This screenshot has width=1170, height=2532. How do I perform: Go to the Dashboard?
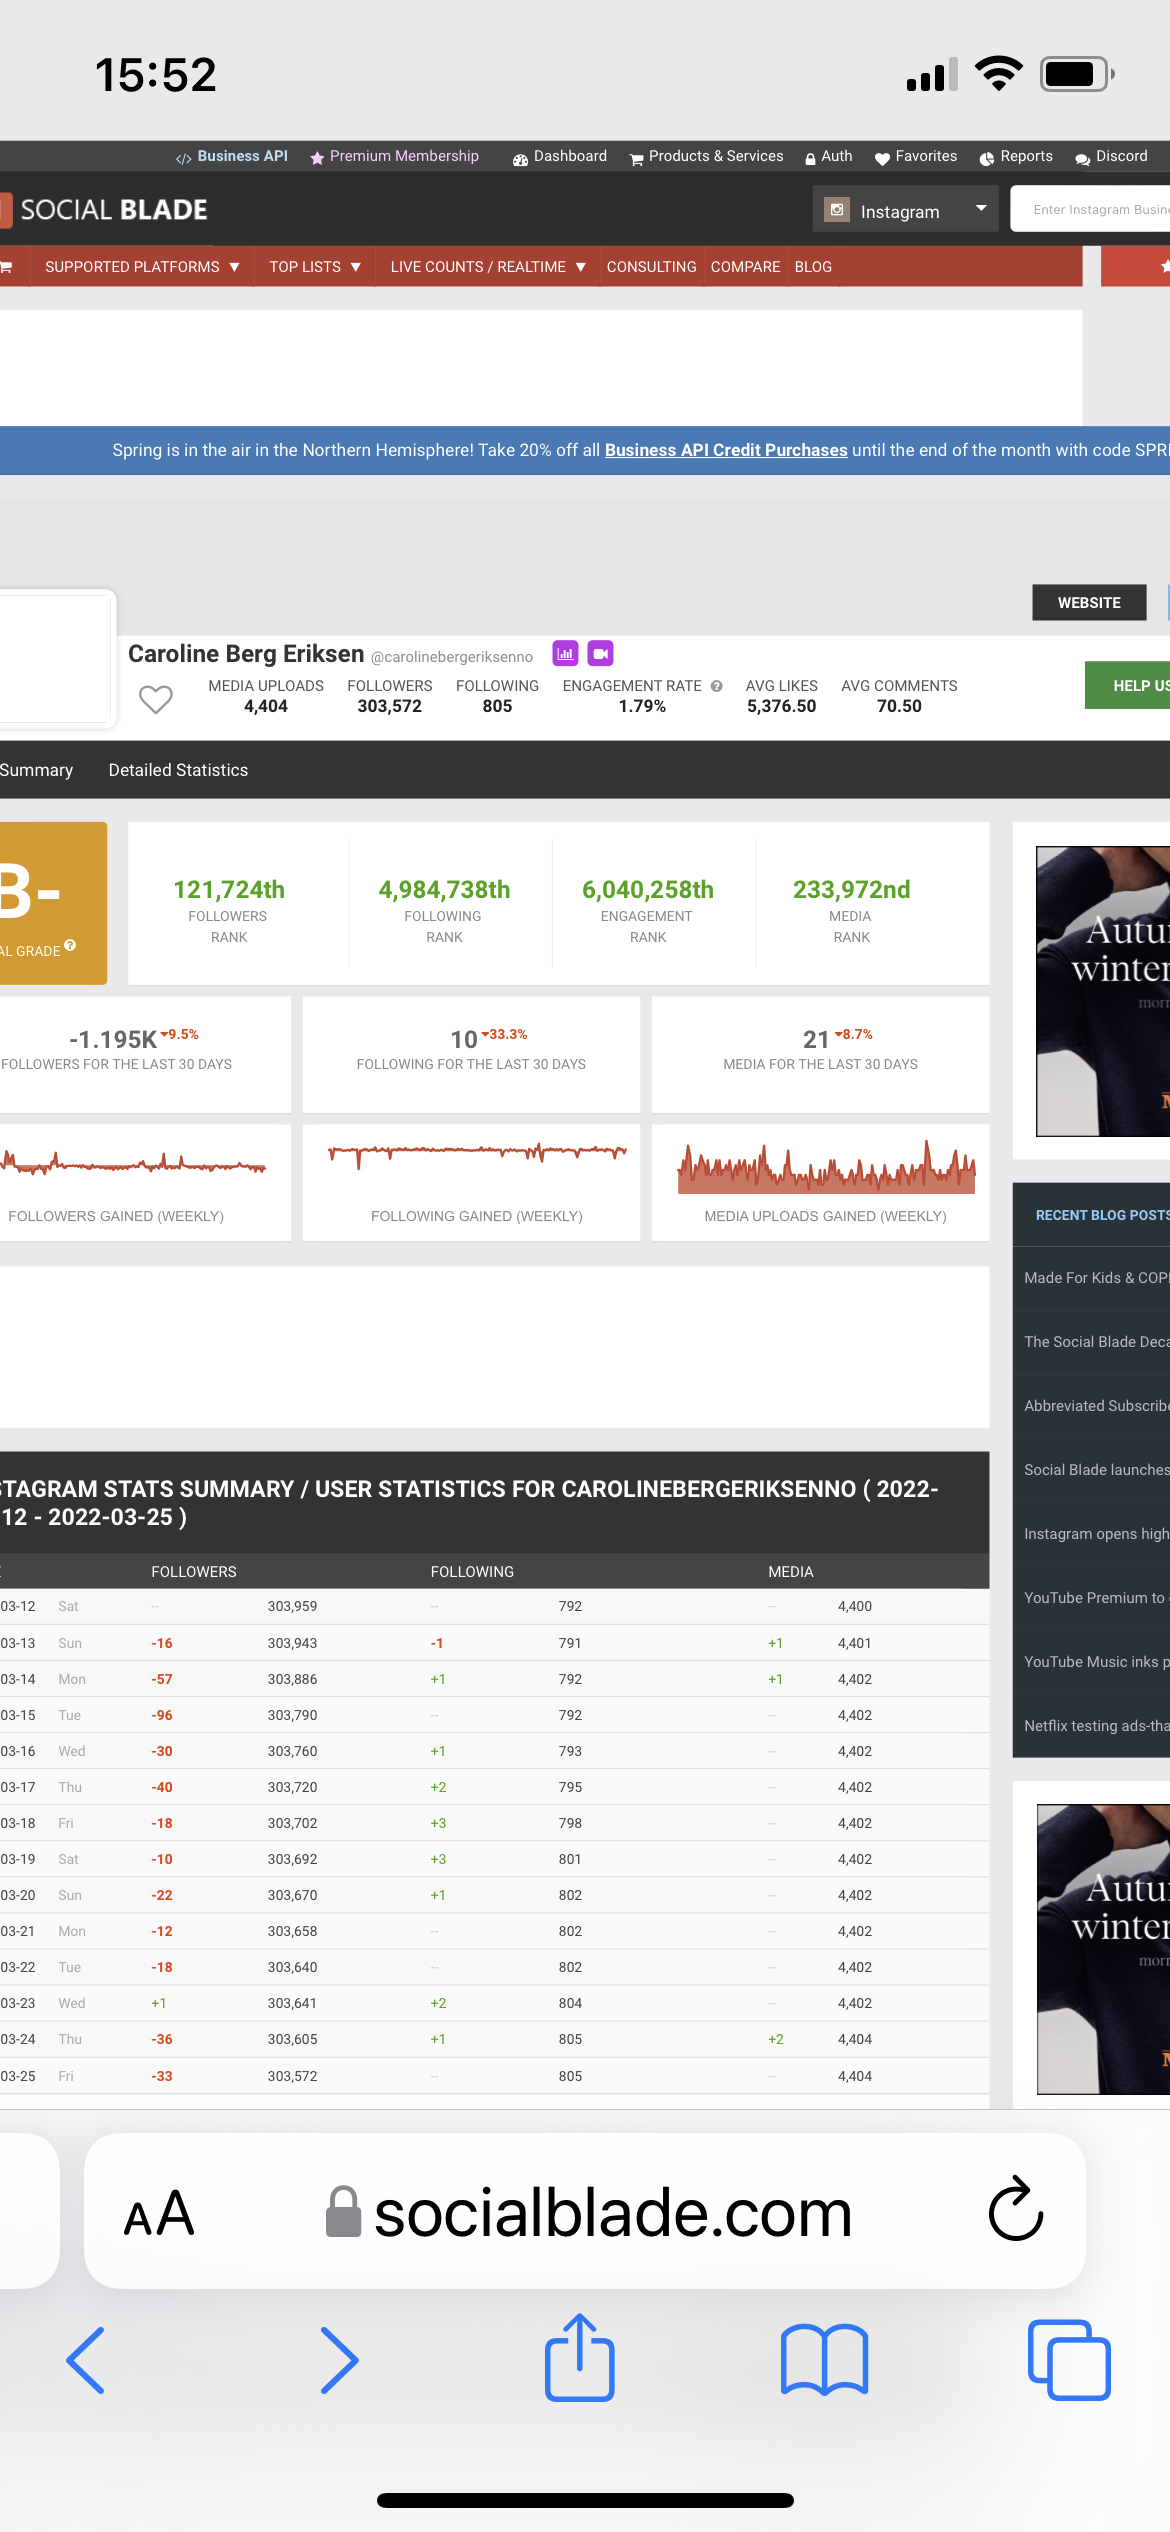(560, 156)
